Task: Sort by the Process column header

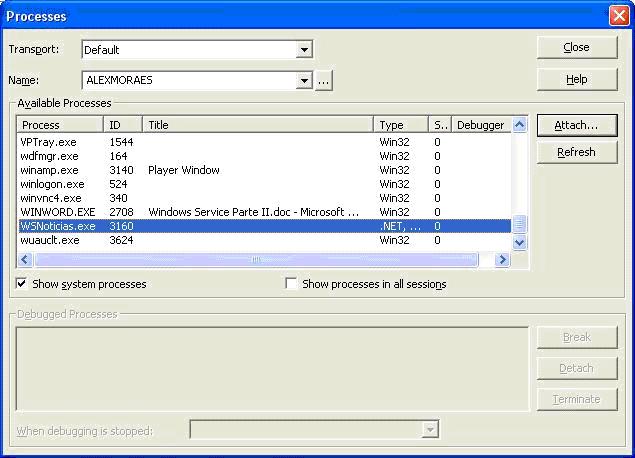Action: coord(60,125)
